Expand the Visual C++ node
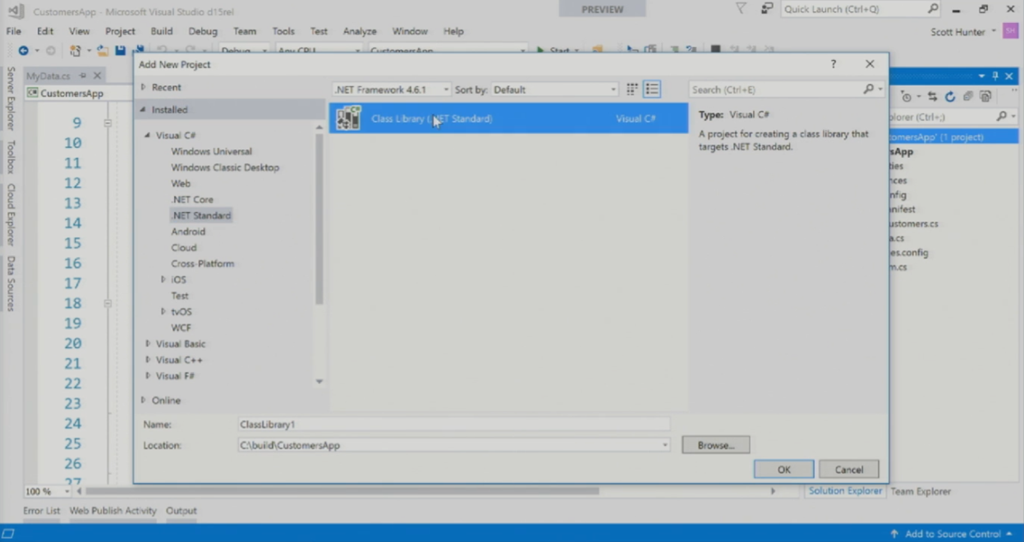The width and height of the screenshot is (1024, 542). click(x=148, y=360)
